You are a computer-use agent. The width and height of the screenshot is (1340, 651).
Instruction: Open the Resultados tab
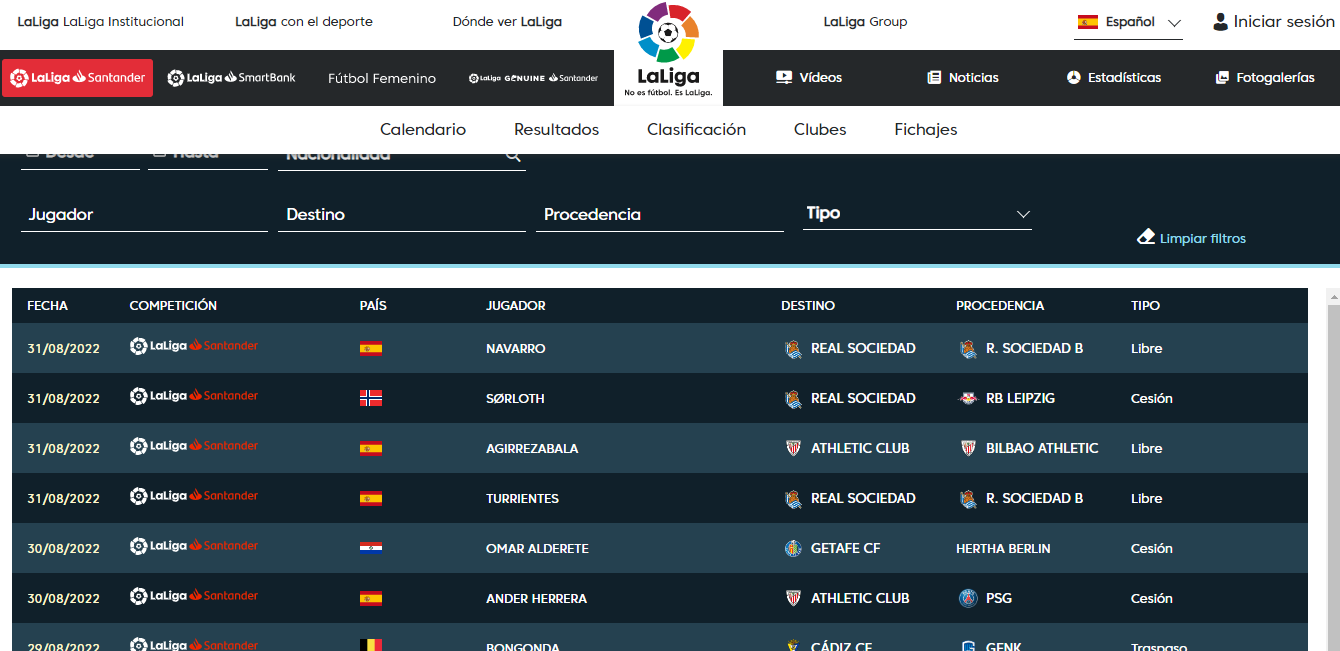[556, 129]
